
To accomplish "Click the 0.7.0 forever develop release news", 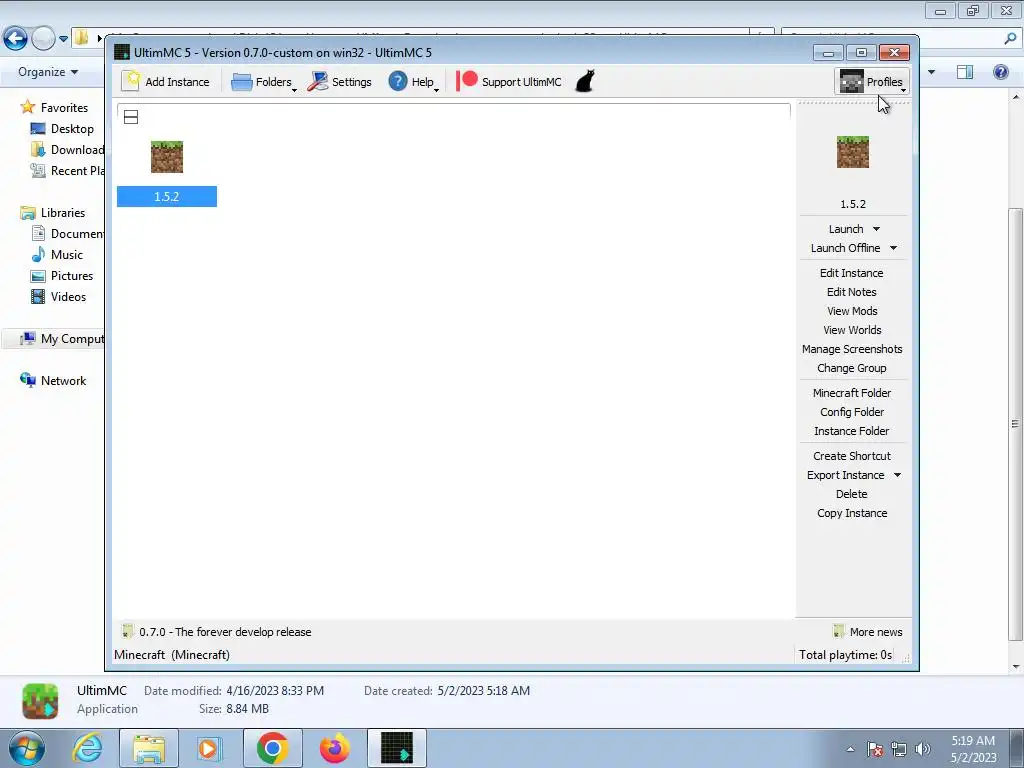I will [217, 632].
